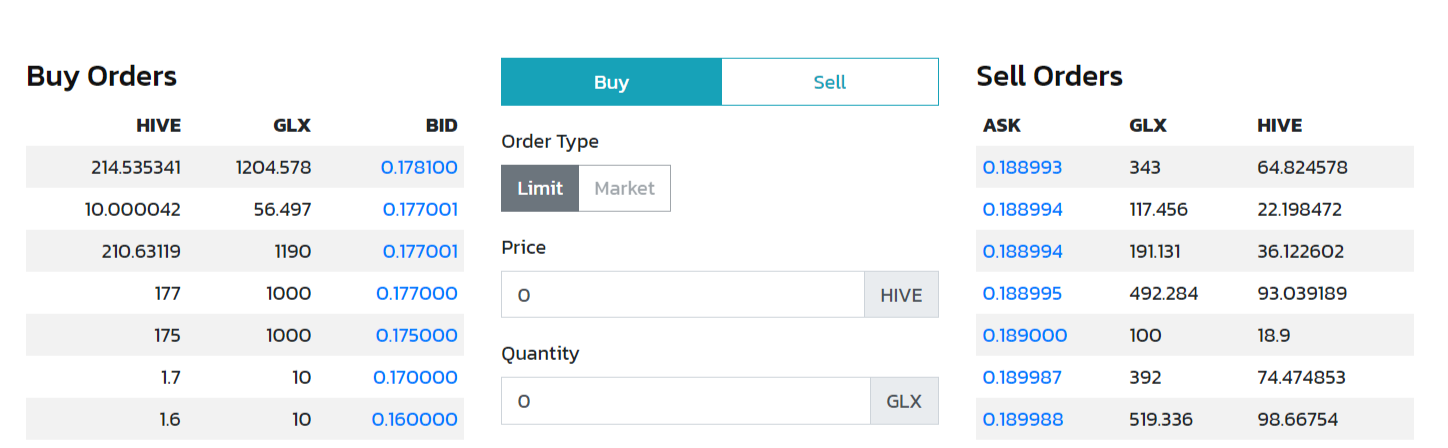Select ask price 0.188993
Image resolution: width=1448 pixels, height=448 pixels.
[1022, 167]
